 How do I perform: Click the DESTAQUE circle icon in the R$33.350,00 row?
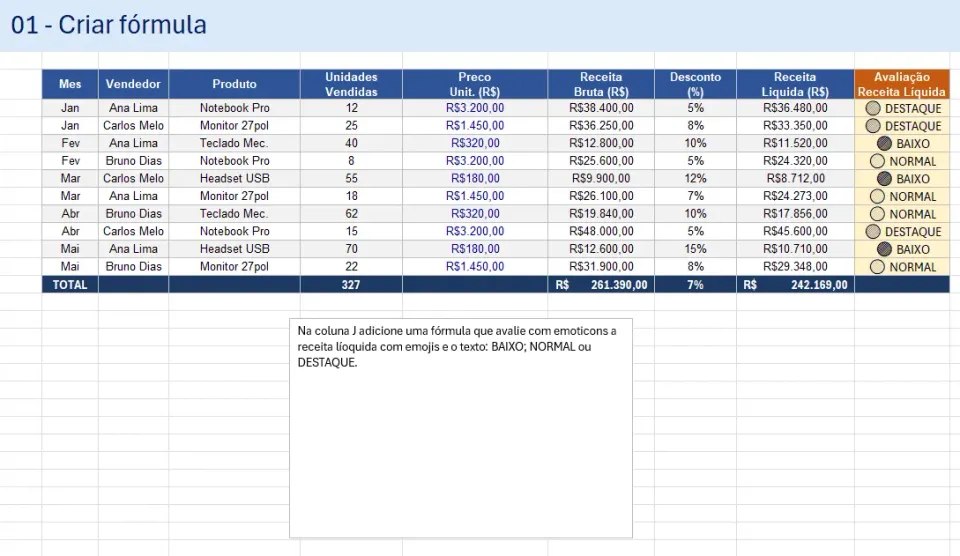point(873,126)
